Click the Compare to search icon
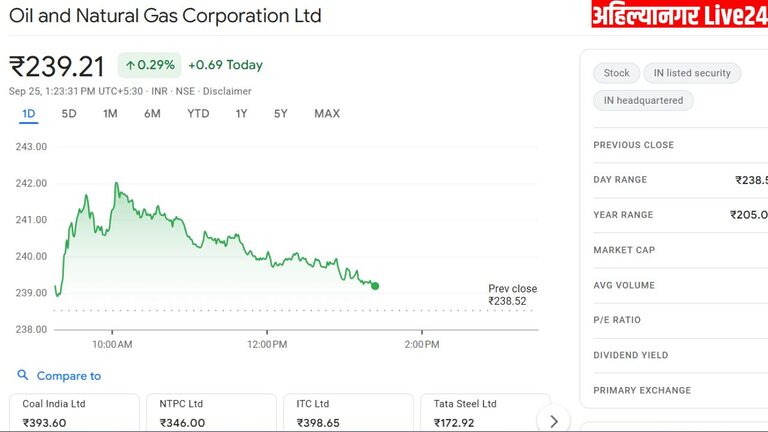The width and height of the screenshot is (768, 432). point(23,376)
